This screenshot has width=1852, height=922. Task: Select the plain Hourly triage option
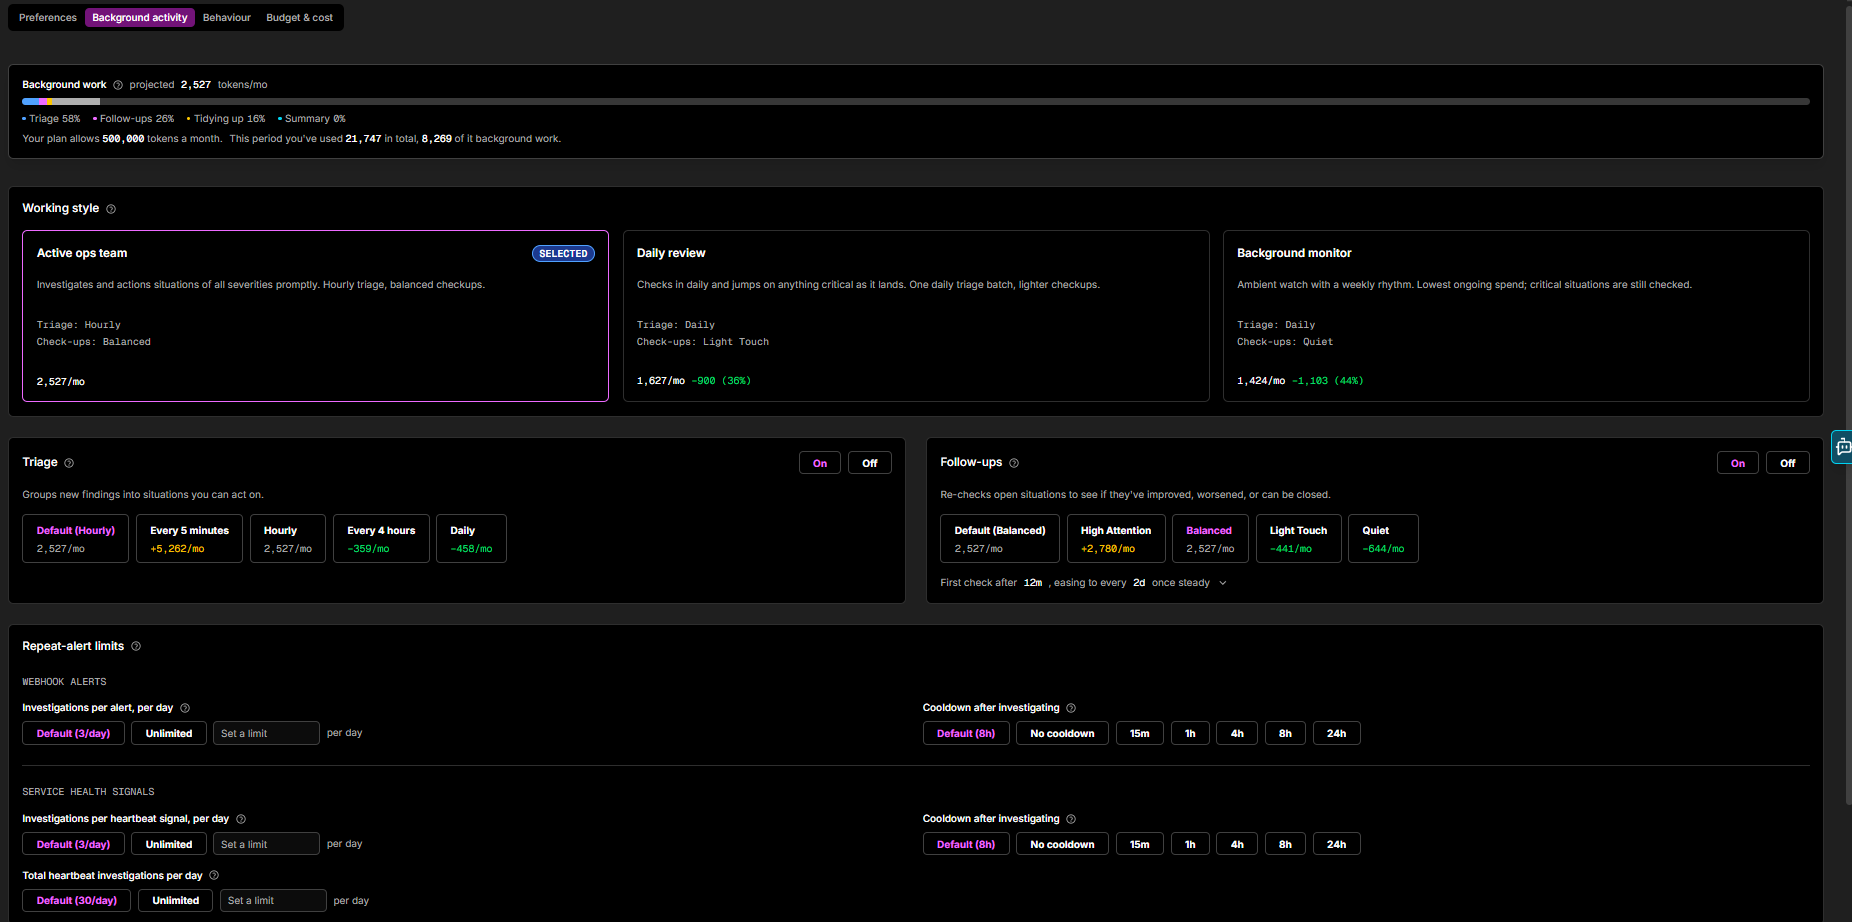click(x=288, y=539)
